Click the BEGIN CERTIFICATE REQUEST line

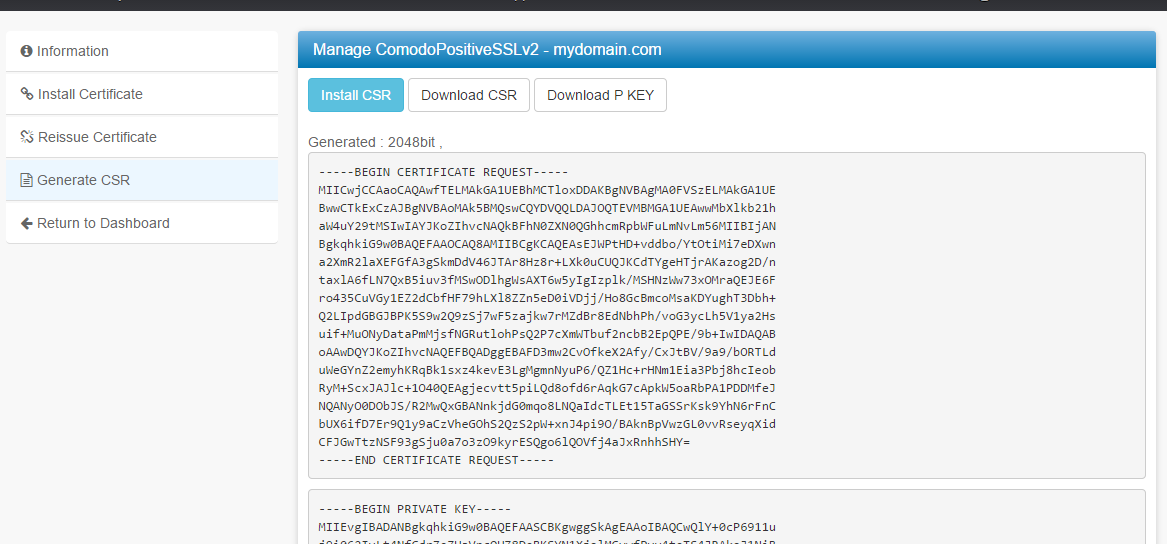pyautogui.click(x=443, y=173)
